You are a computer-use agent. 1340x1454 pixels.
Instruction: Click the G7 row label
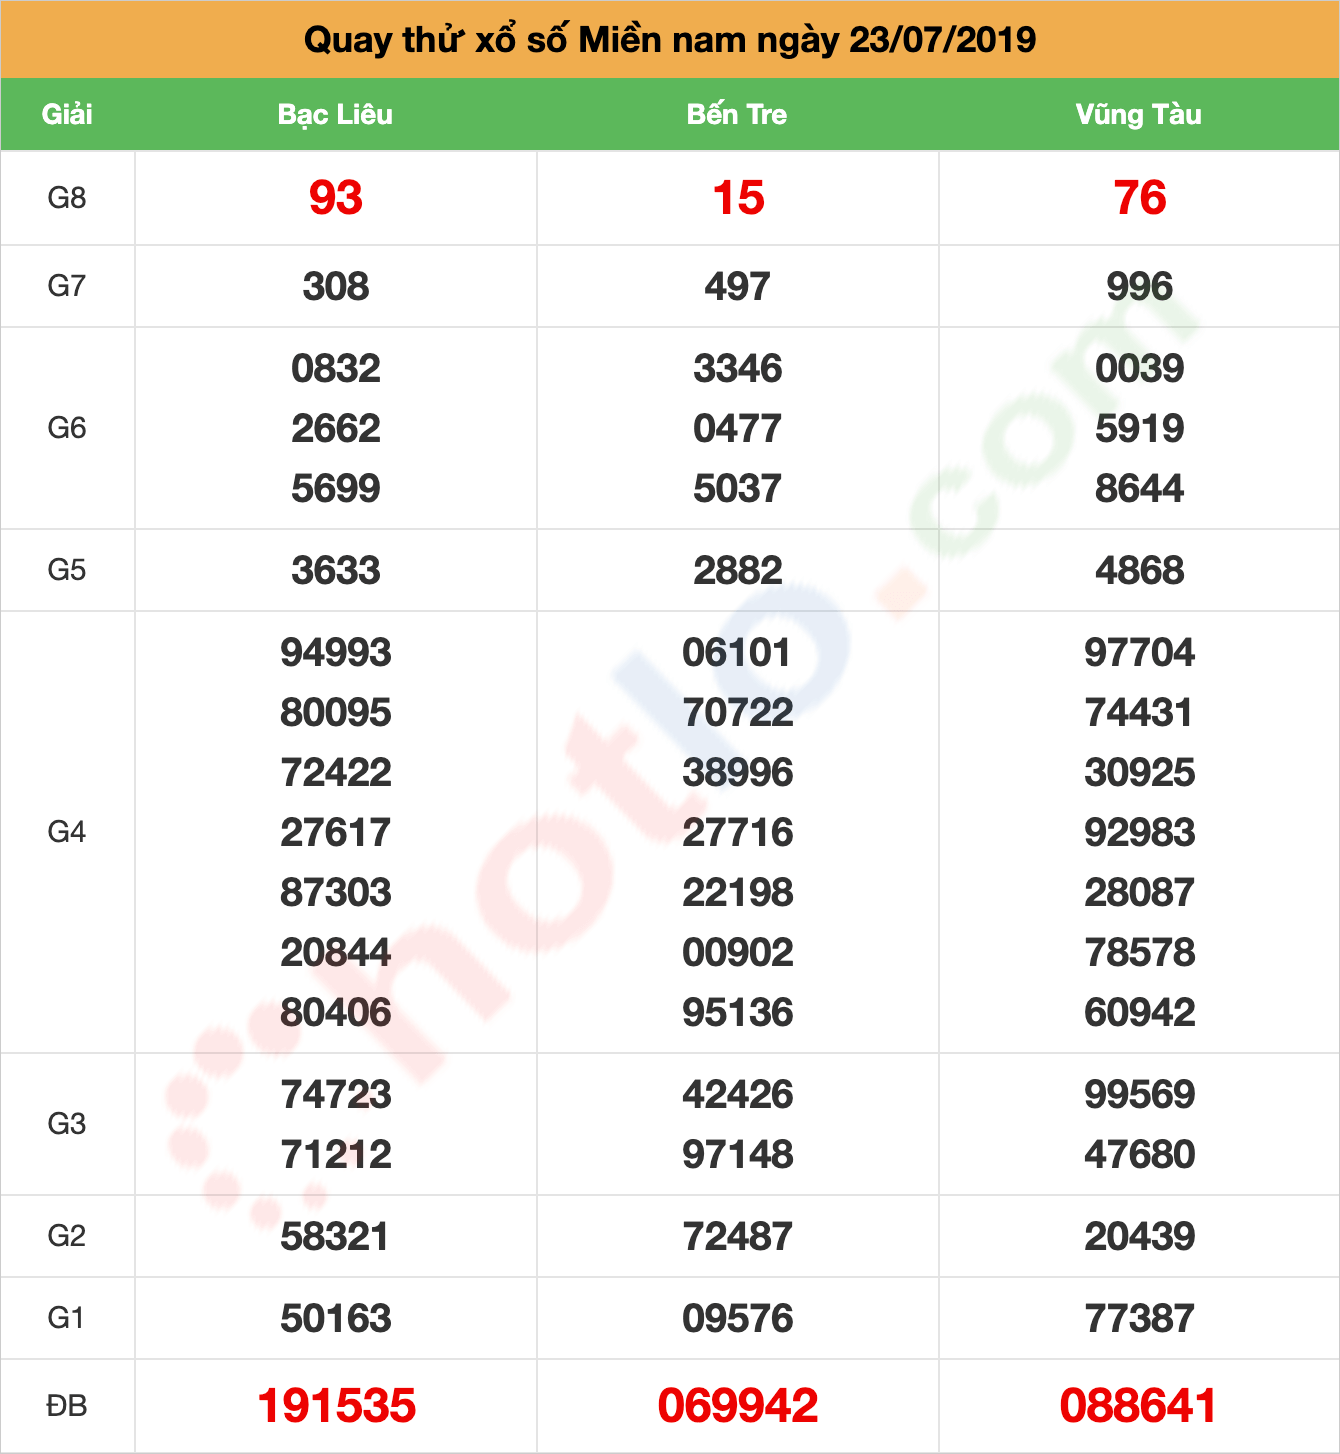pyautogui.click(x=67, y=286)
